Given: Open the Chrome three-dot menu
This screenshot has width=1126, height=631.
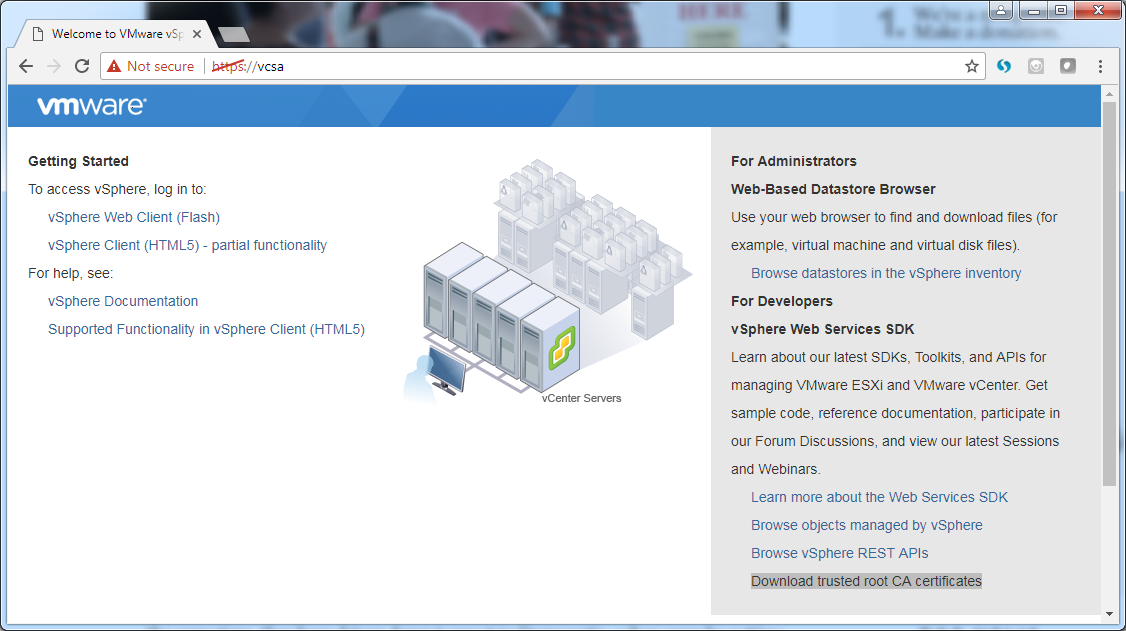Looking at the screenshot, I should [x=1100, y=66].
